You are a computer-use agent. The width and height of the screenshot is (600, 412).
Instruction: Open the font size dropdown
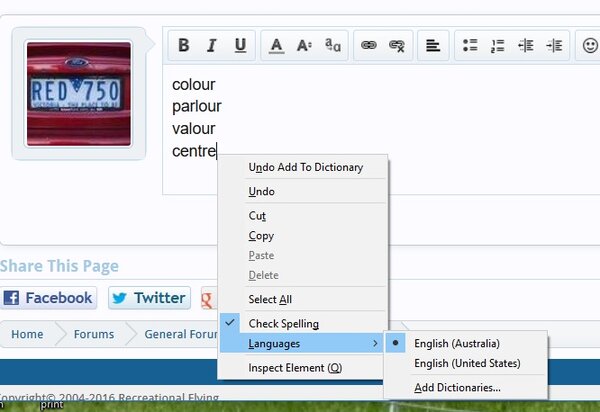click(305, 45)
